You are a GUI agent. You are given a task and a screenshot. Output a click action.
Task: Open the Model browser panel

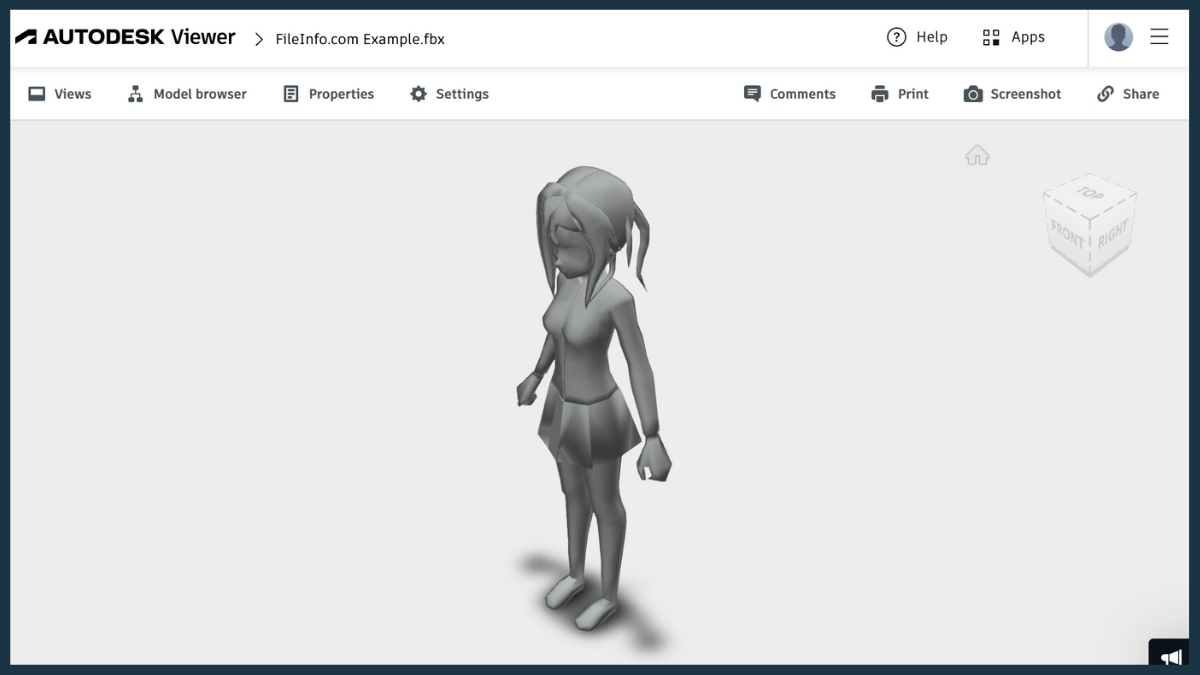pos(187,94)
